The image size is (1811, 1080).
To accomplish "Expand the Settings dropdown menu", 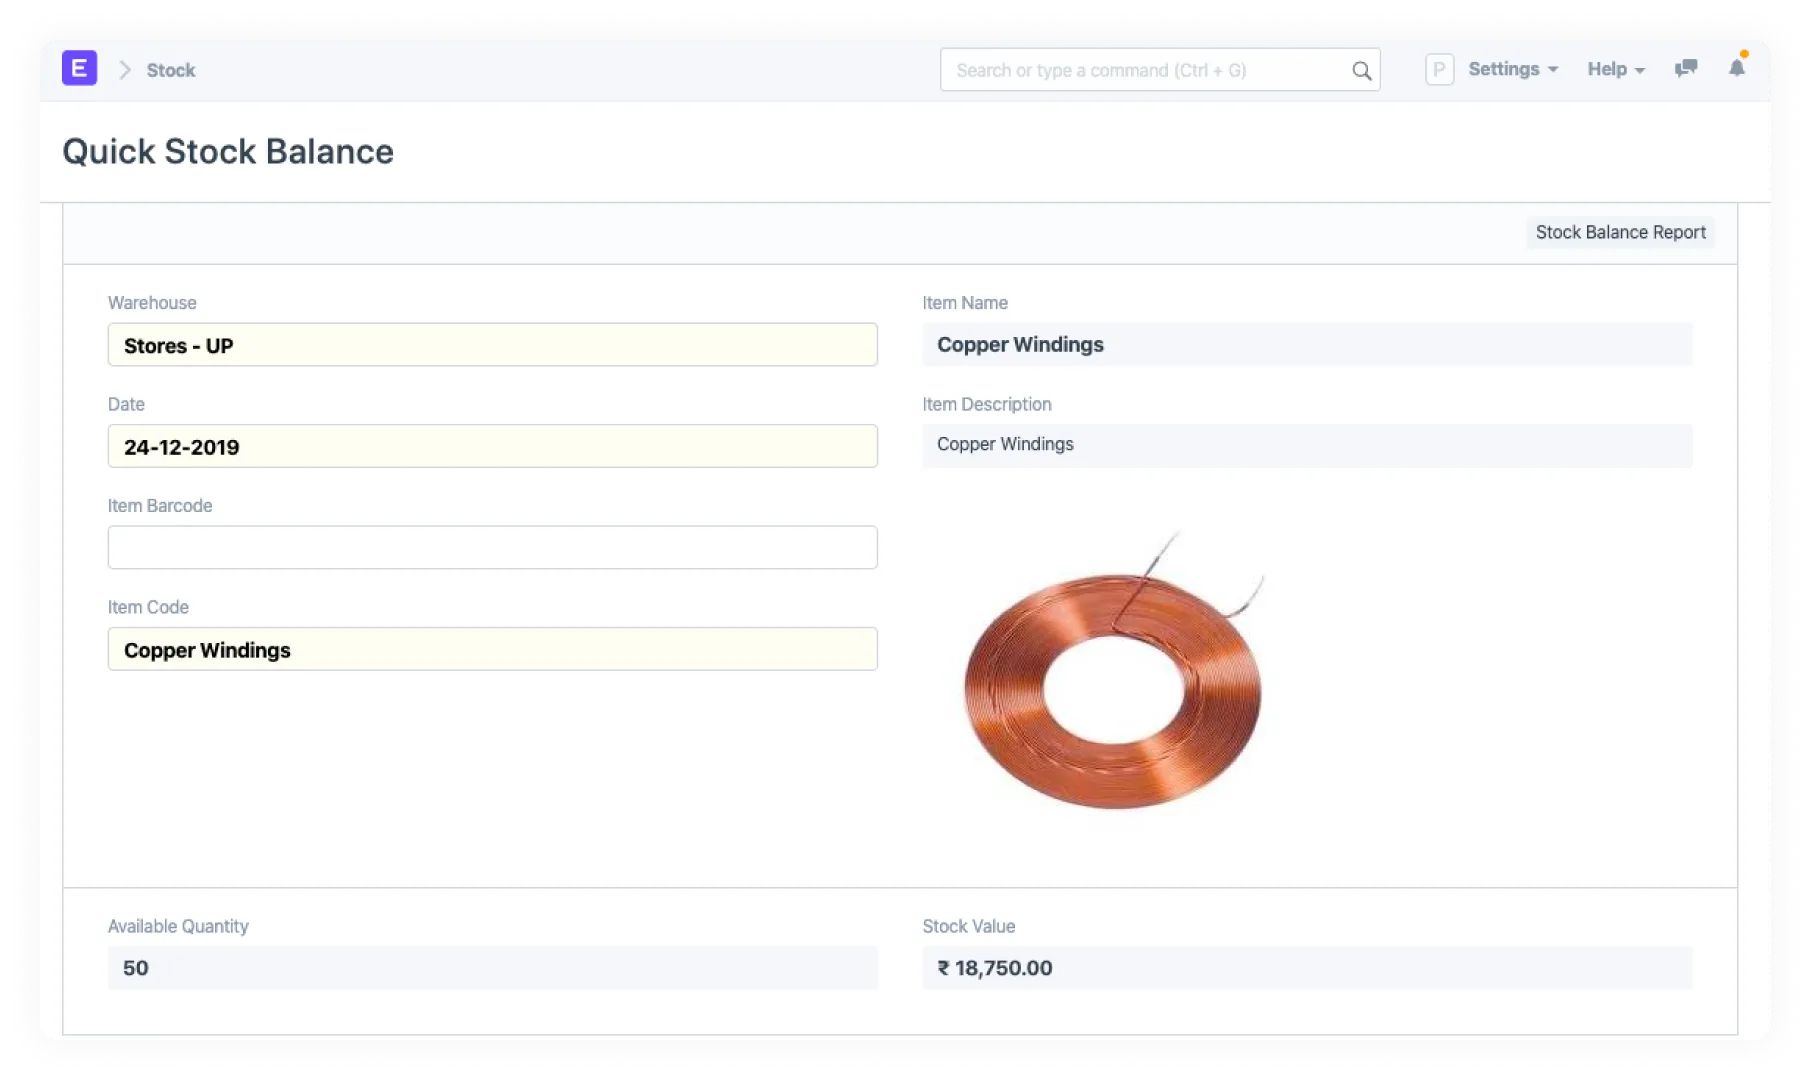I will point(1512,70).
